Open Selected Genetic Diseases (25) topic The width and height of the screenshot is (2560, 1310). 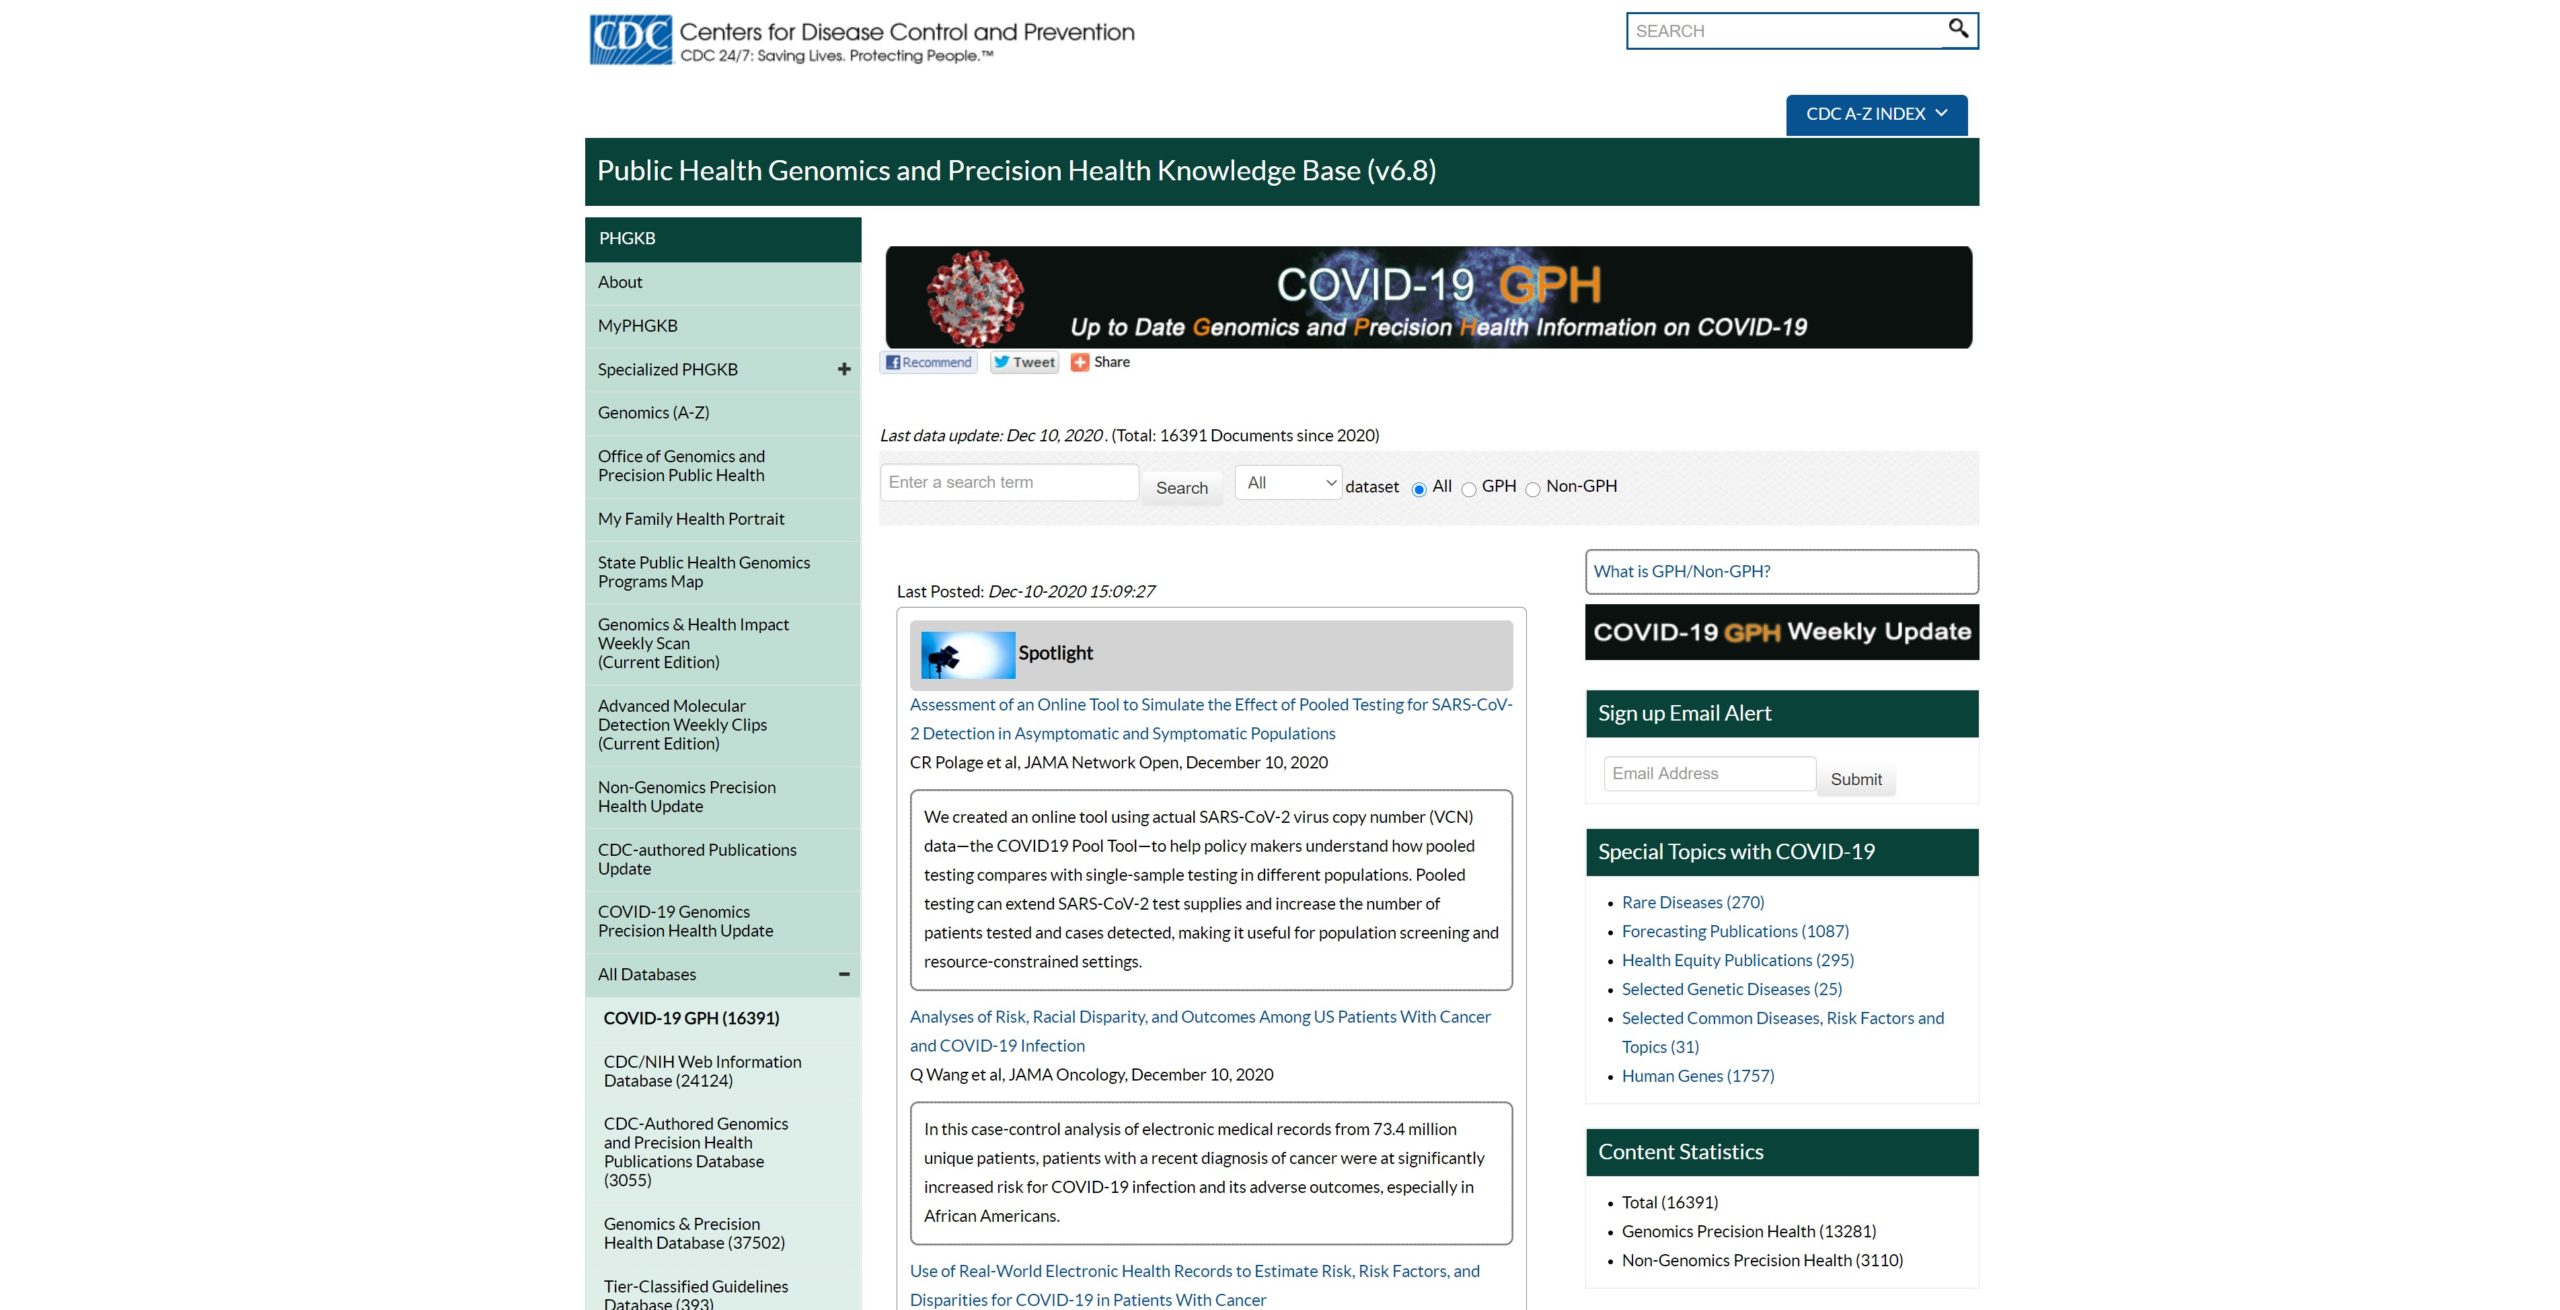coord(1731,989)
